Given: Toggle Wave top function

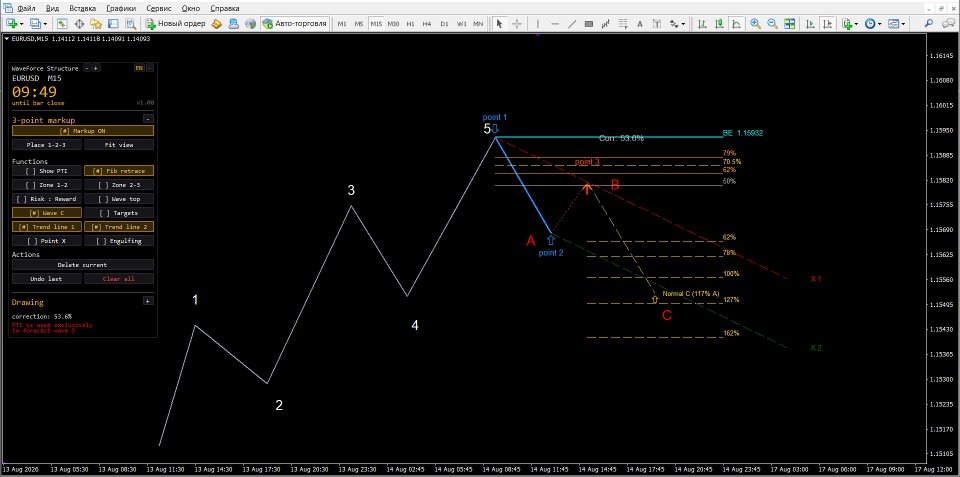Looking at the screenshot, I should point(119,199).
